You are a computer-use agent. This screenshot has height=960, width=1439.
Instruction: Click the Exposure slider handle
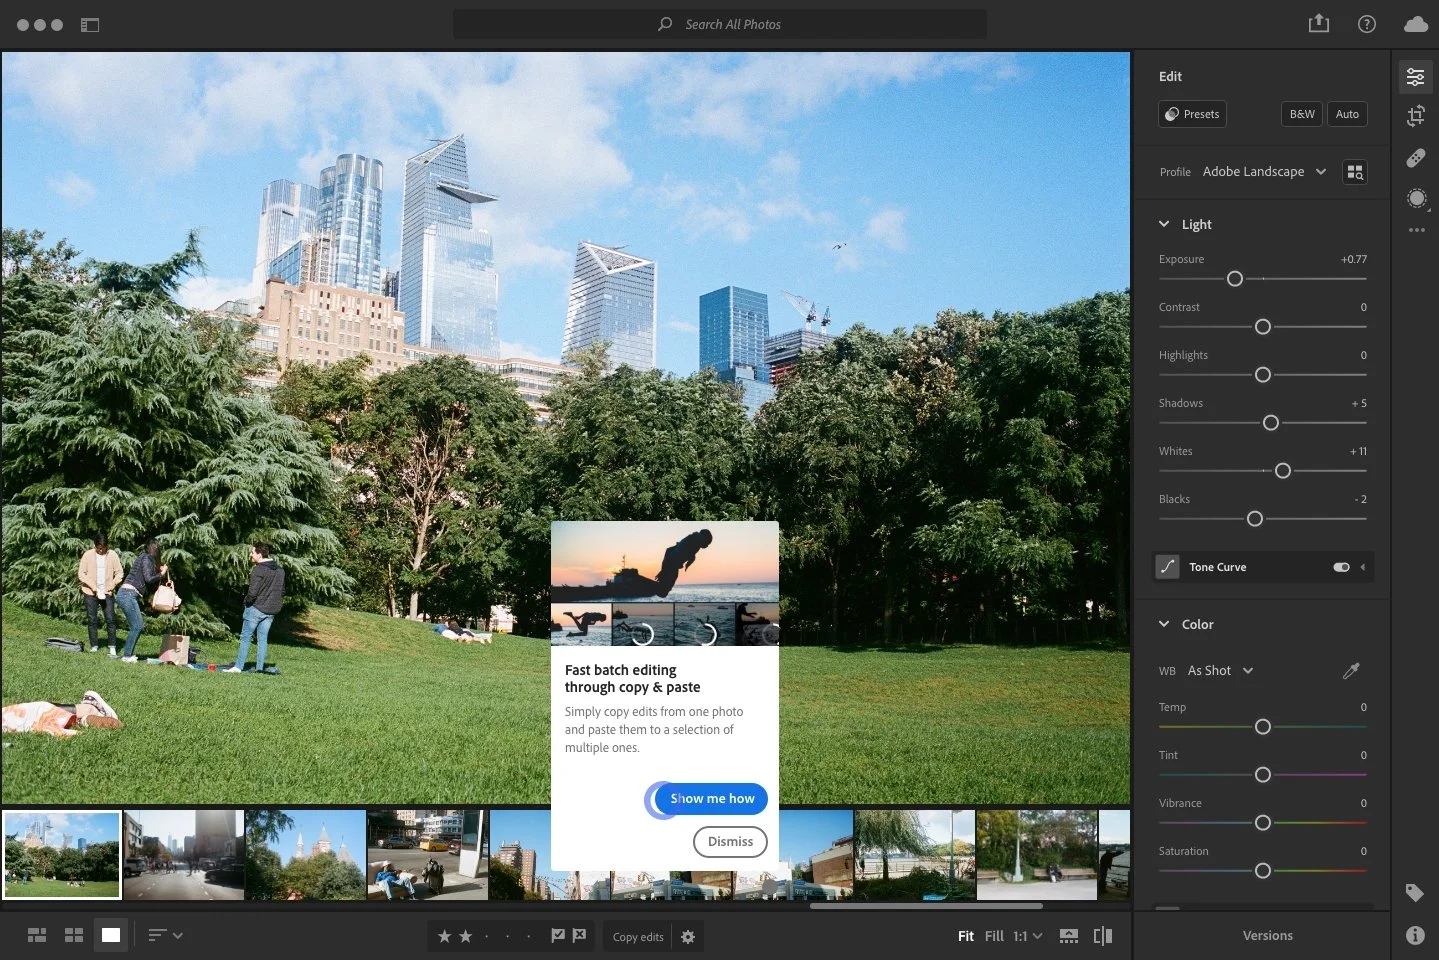click(x=1235, y=279)
